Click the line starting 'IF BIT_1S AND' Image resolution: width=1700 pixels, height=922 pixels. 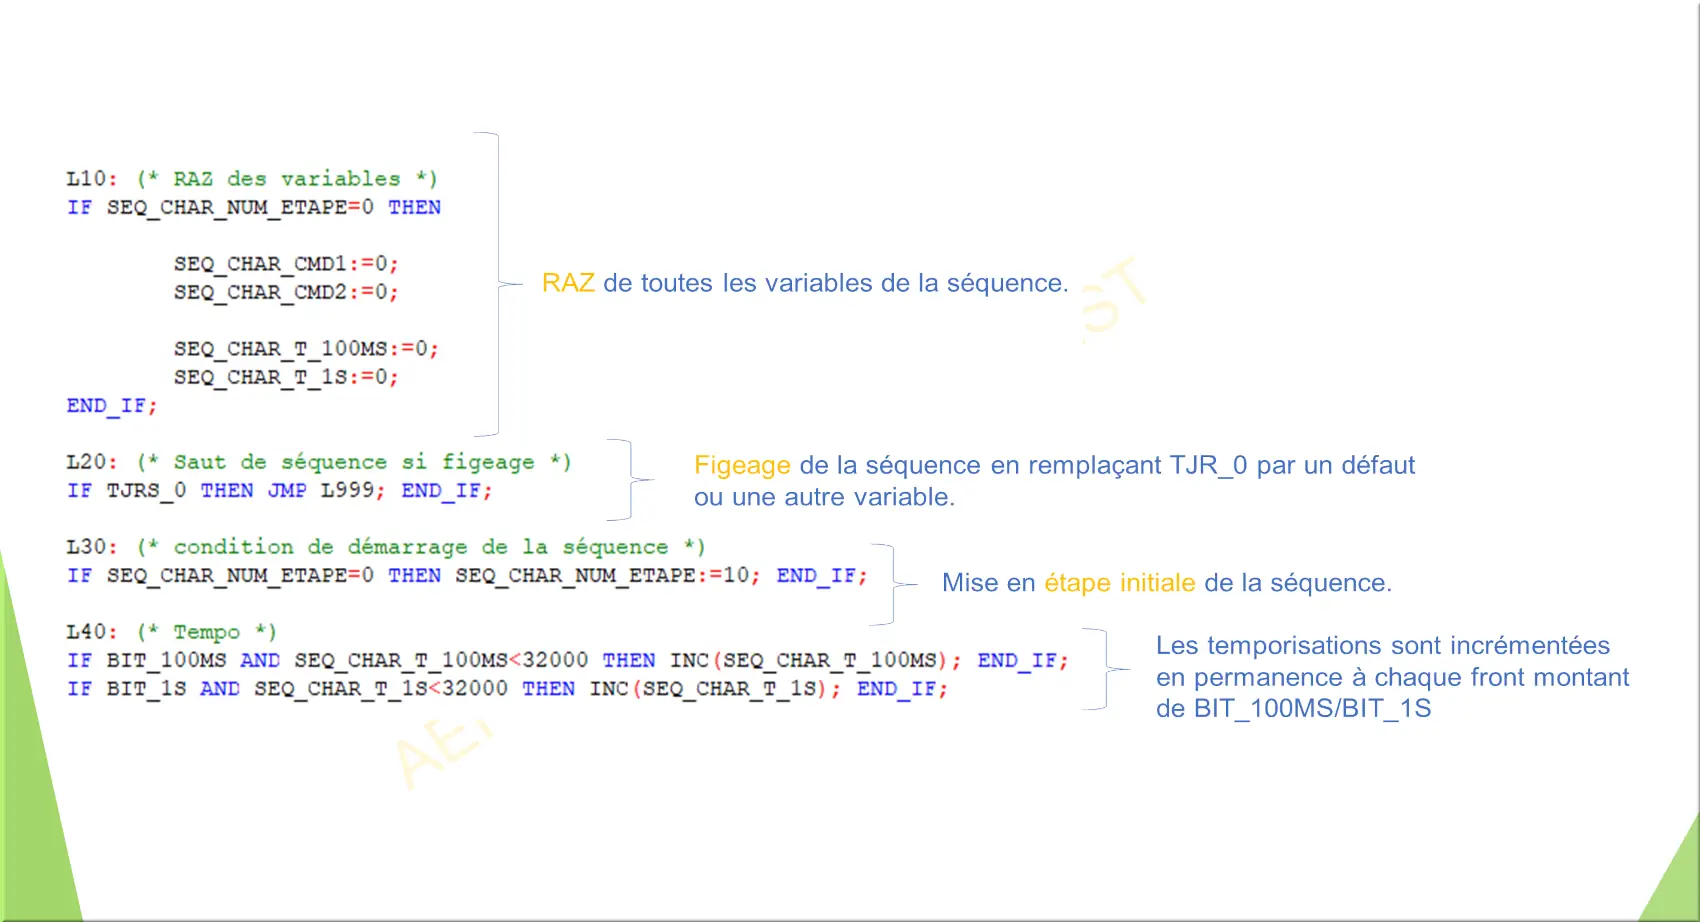tap(507, 688)
